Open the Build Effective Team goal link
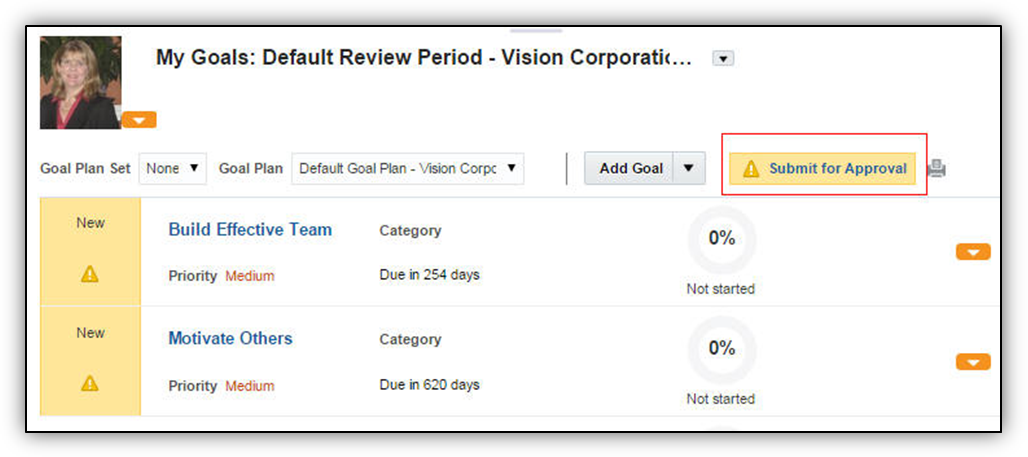This screenshot has width=1028, height=457. tap(250, 229)
